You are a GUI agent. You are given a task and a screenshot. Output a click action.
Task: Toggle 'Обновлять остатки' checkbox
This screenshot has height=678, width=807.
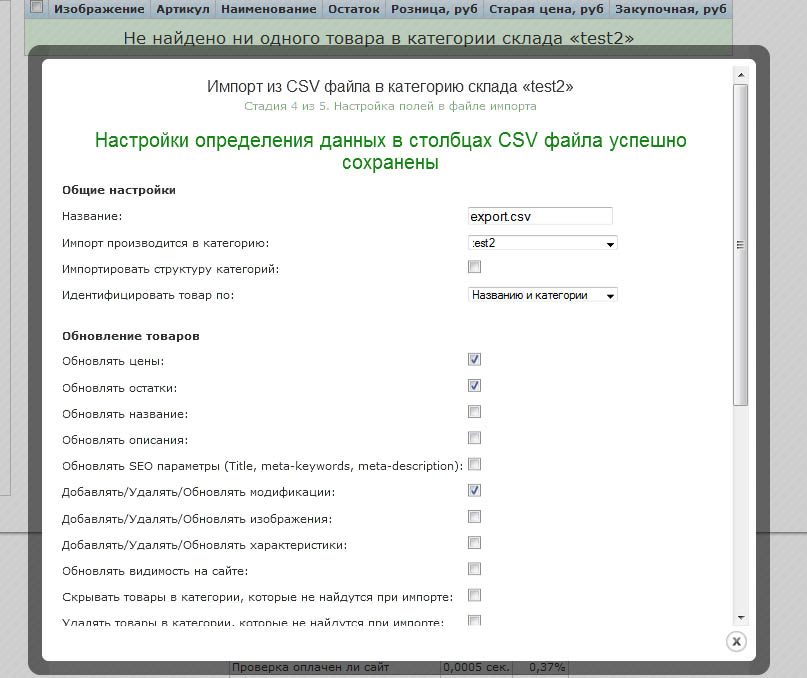(x=475, y=385)
